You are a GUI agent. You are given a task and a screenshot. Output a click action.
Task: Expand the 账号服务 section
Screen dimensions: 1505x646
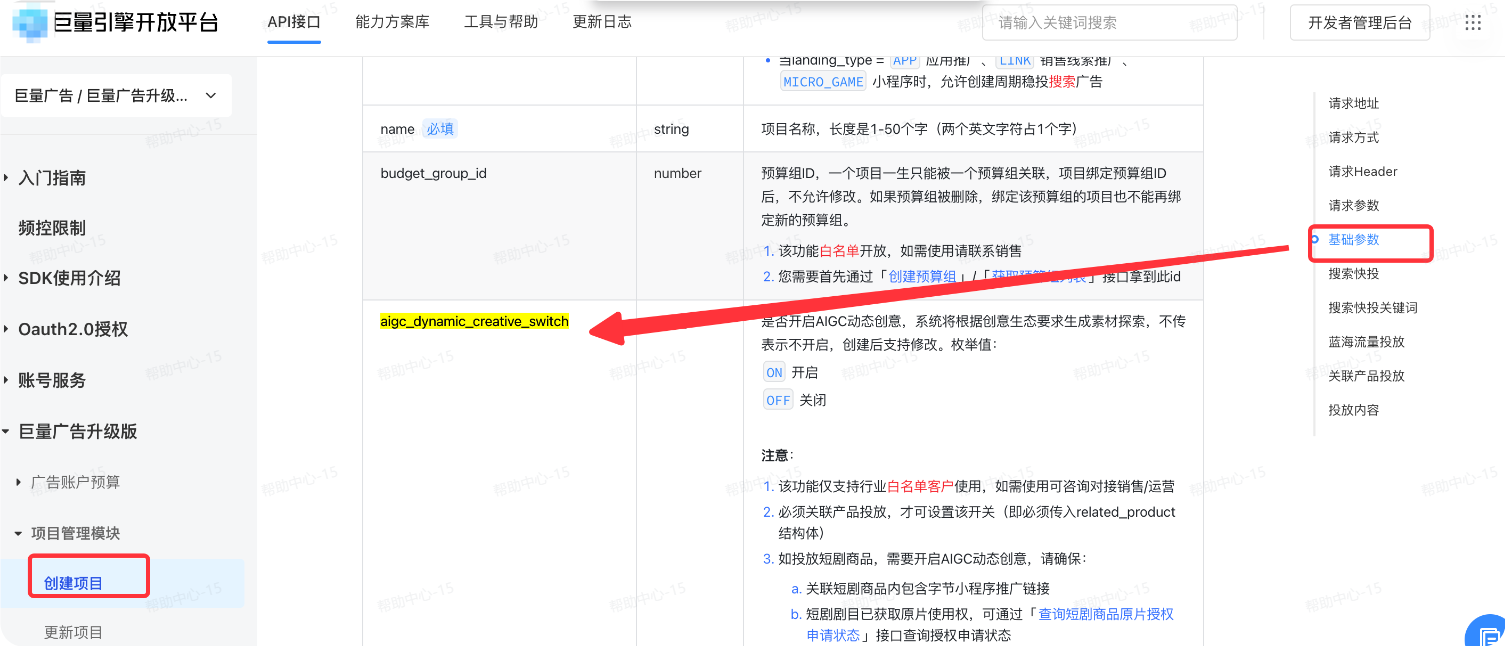coord(52,380)
